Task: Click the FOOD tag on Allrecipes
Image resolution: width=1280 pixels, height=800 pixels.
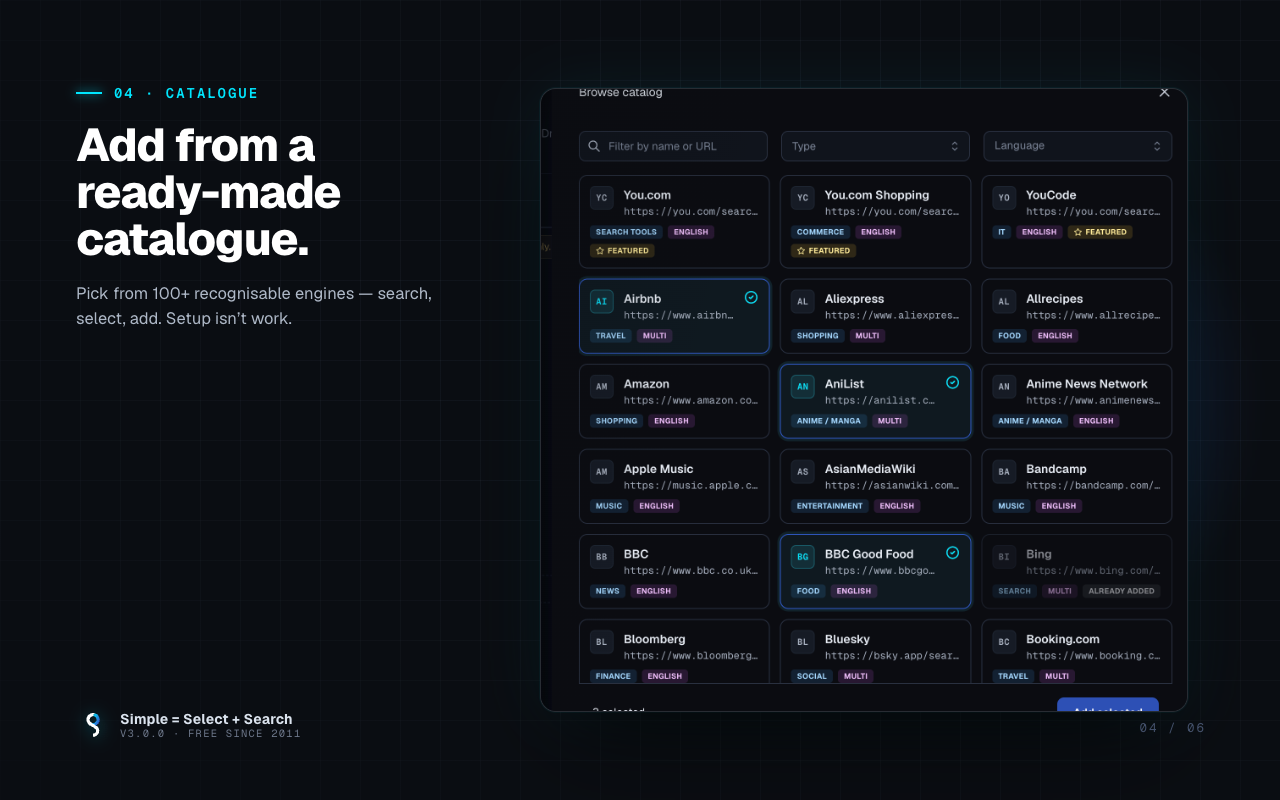Action: tap(1009, 336)
